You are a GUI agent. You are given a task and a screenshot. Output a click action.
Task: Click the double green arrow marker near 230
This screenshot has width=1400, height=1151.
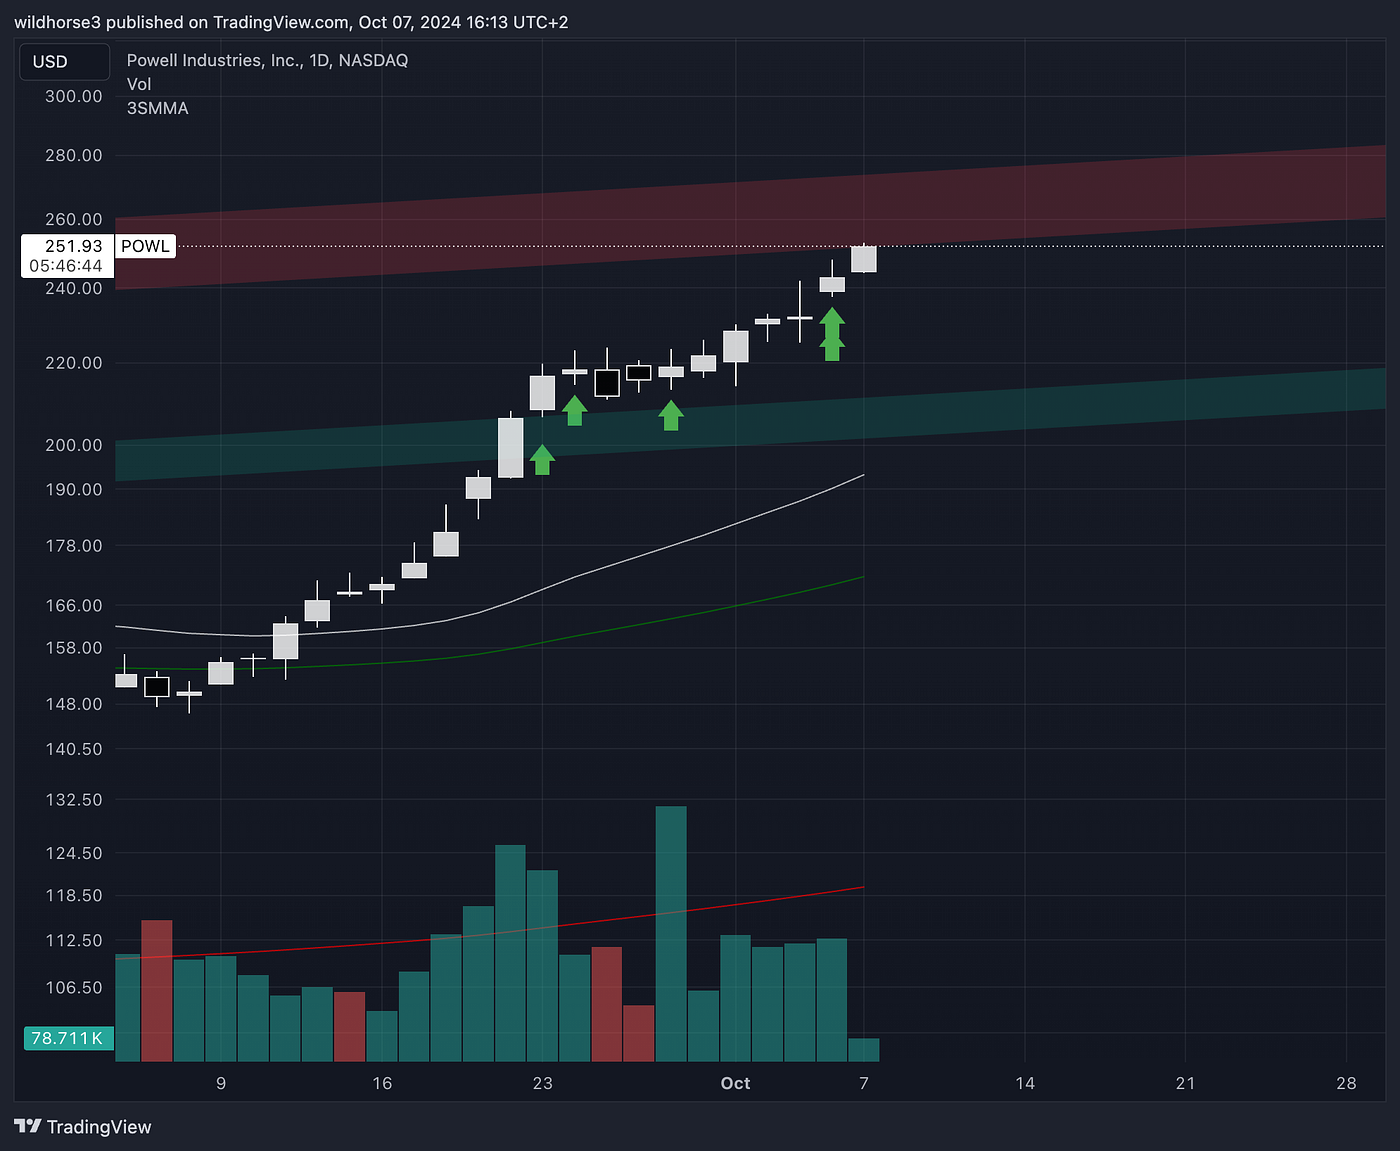click(x=832, y=334)
